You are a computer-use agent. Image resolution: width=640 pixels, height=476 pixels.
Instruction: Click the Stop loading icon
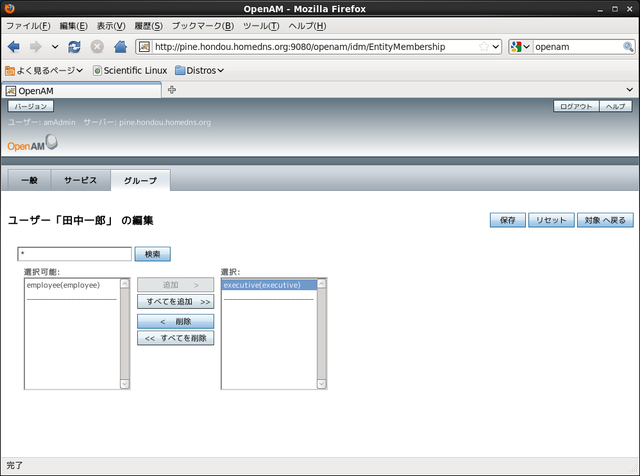click(x=97, y=47)
